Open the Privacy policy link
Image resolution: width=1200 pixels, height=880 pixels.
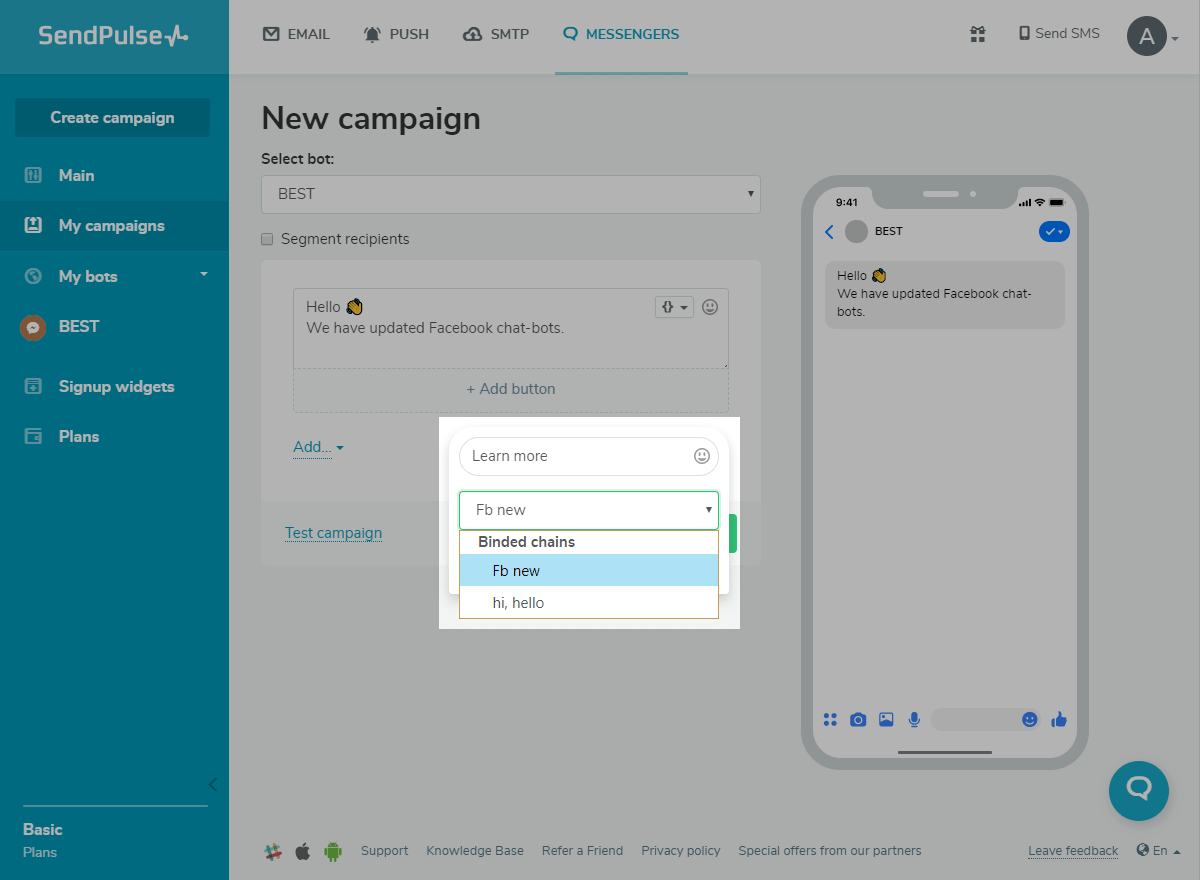click(x=681, y=851)
